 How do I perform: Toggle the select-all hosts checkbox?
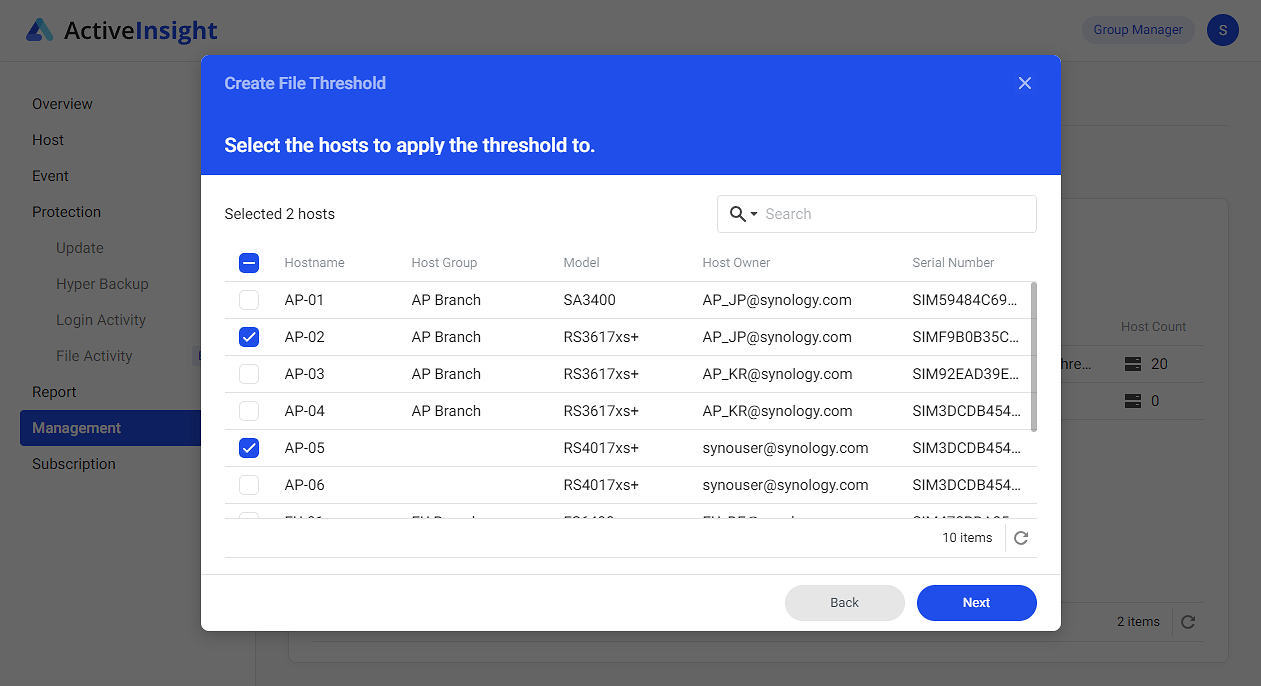pos(248,263)
